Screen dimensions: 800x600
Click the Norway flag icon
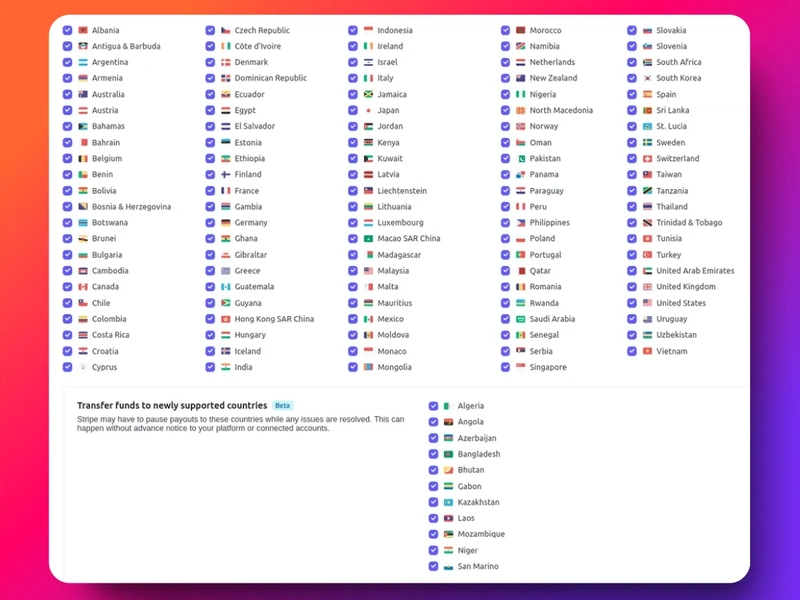pyautogui.click(x=520, y=126)
